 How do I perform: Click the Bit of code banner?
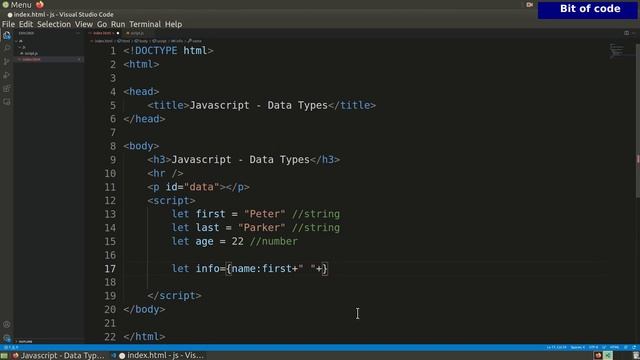coord(588,10)
